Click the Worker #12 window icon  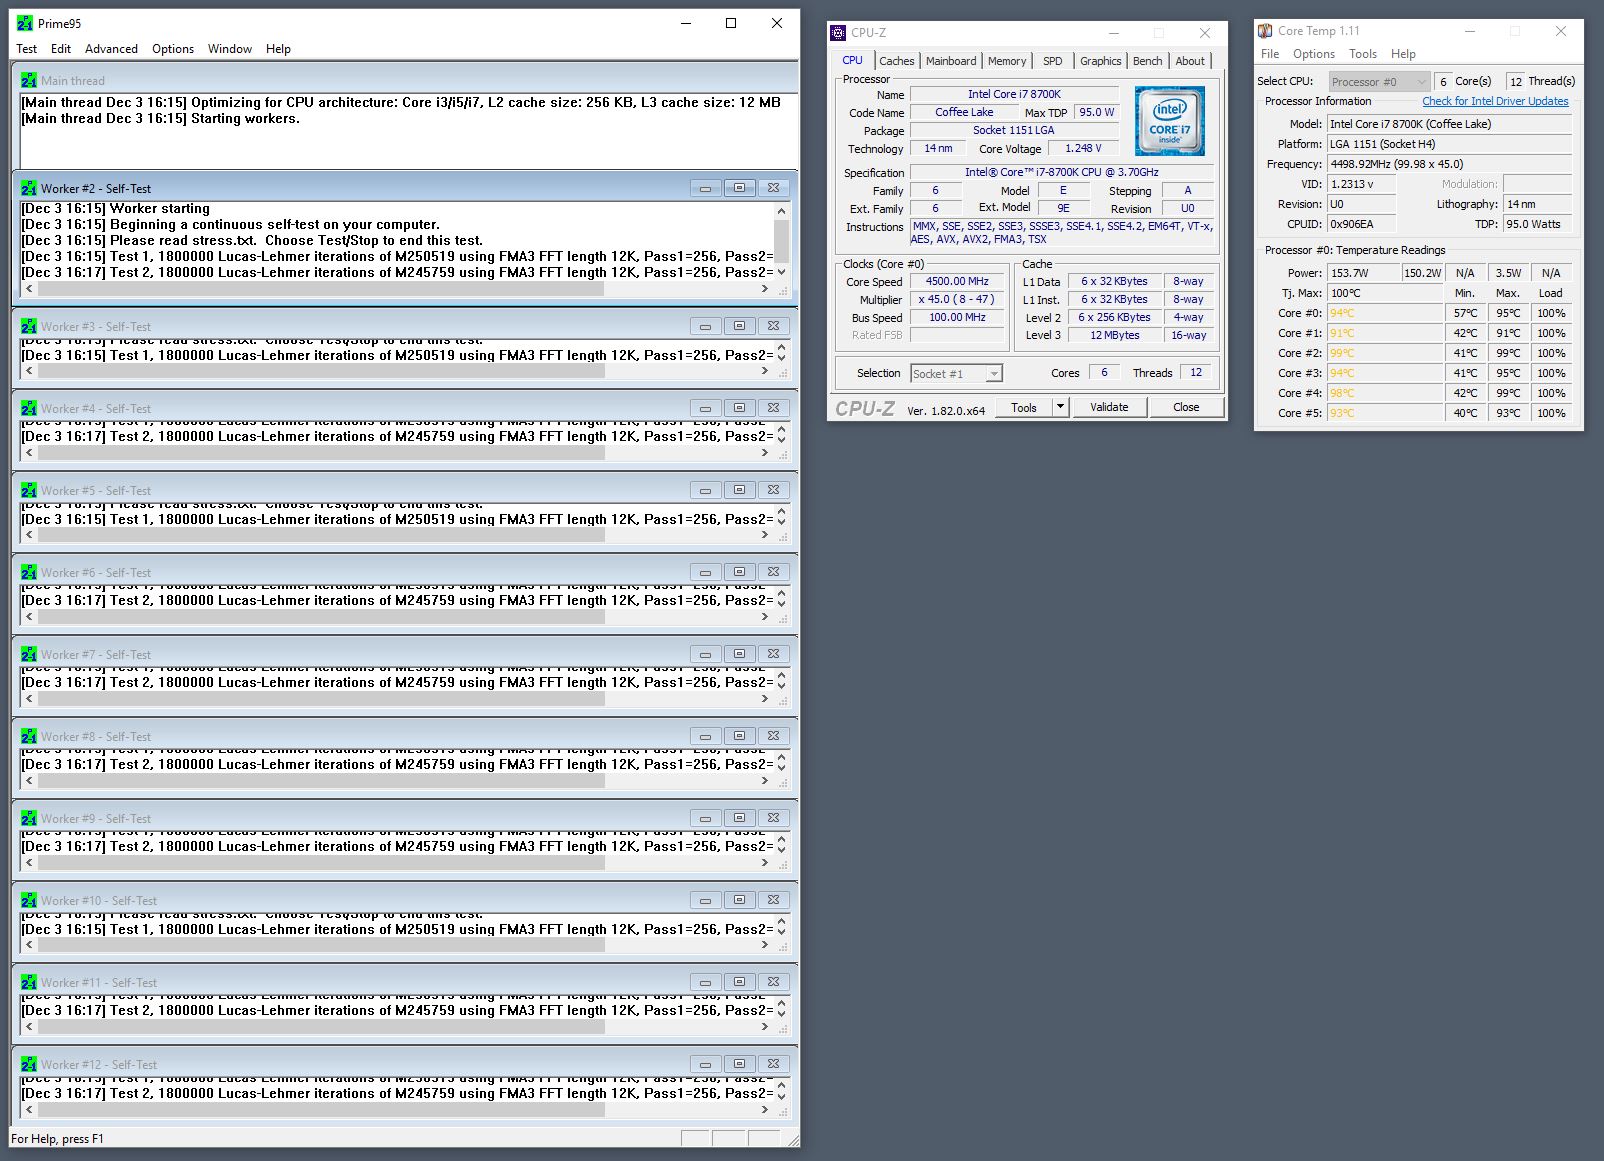pos(29,1065)
